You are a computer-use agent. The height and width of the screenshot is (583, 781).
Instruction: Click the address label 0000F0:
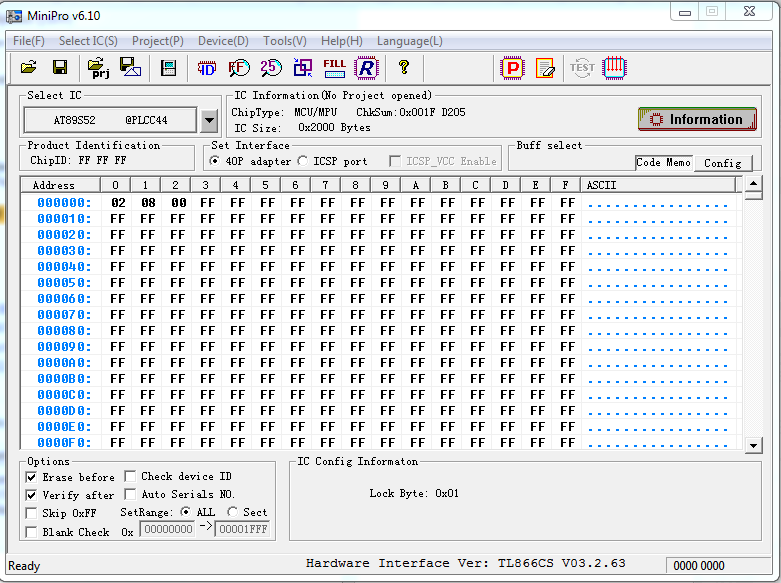click(x=64, y=443)
